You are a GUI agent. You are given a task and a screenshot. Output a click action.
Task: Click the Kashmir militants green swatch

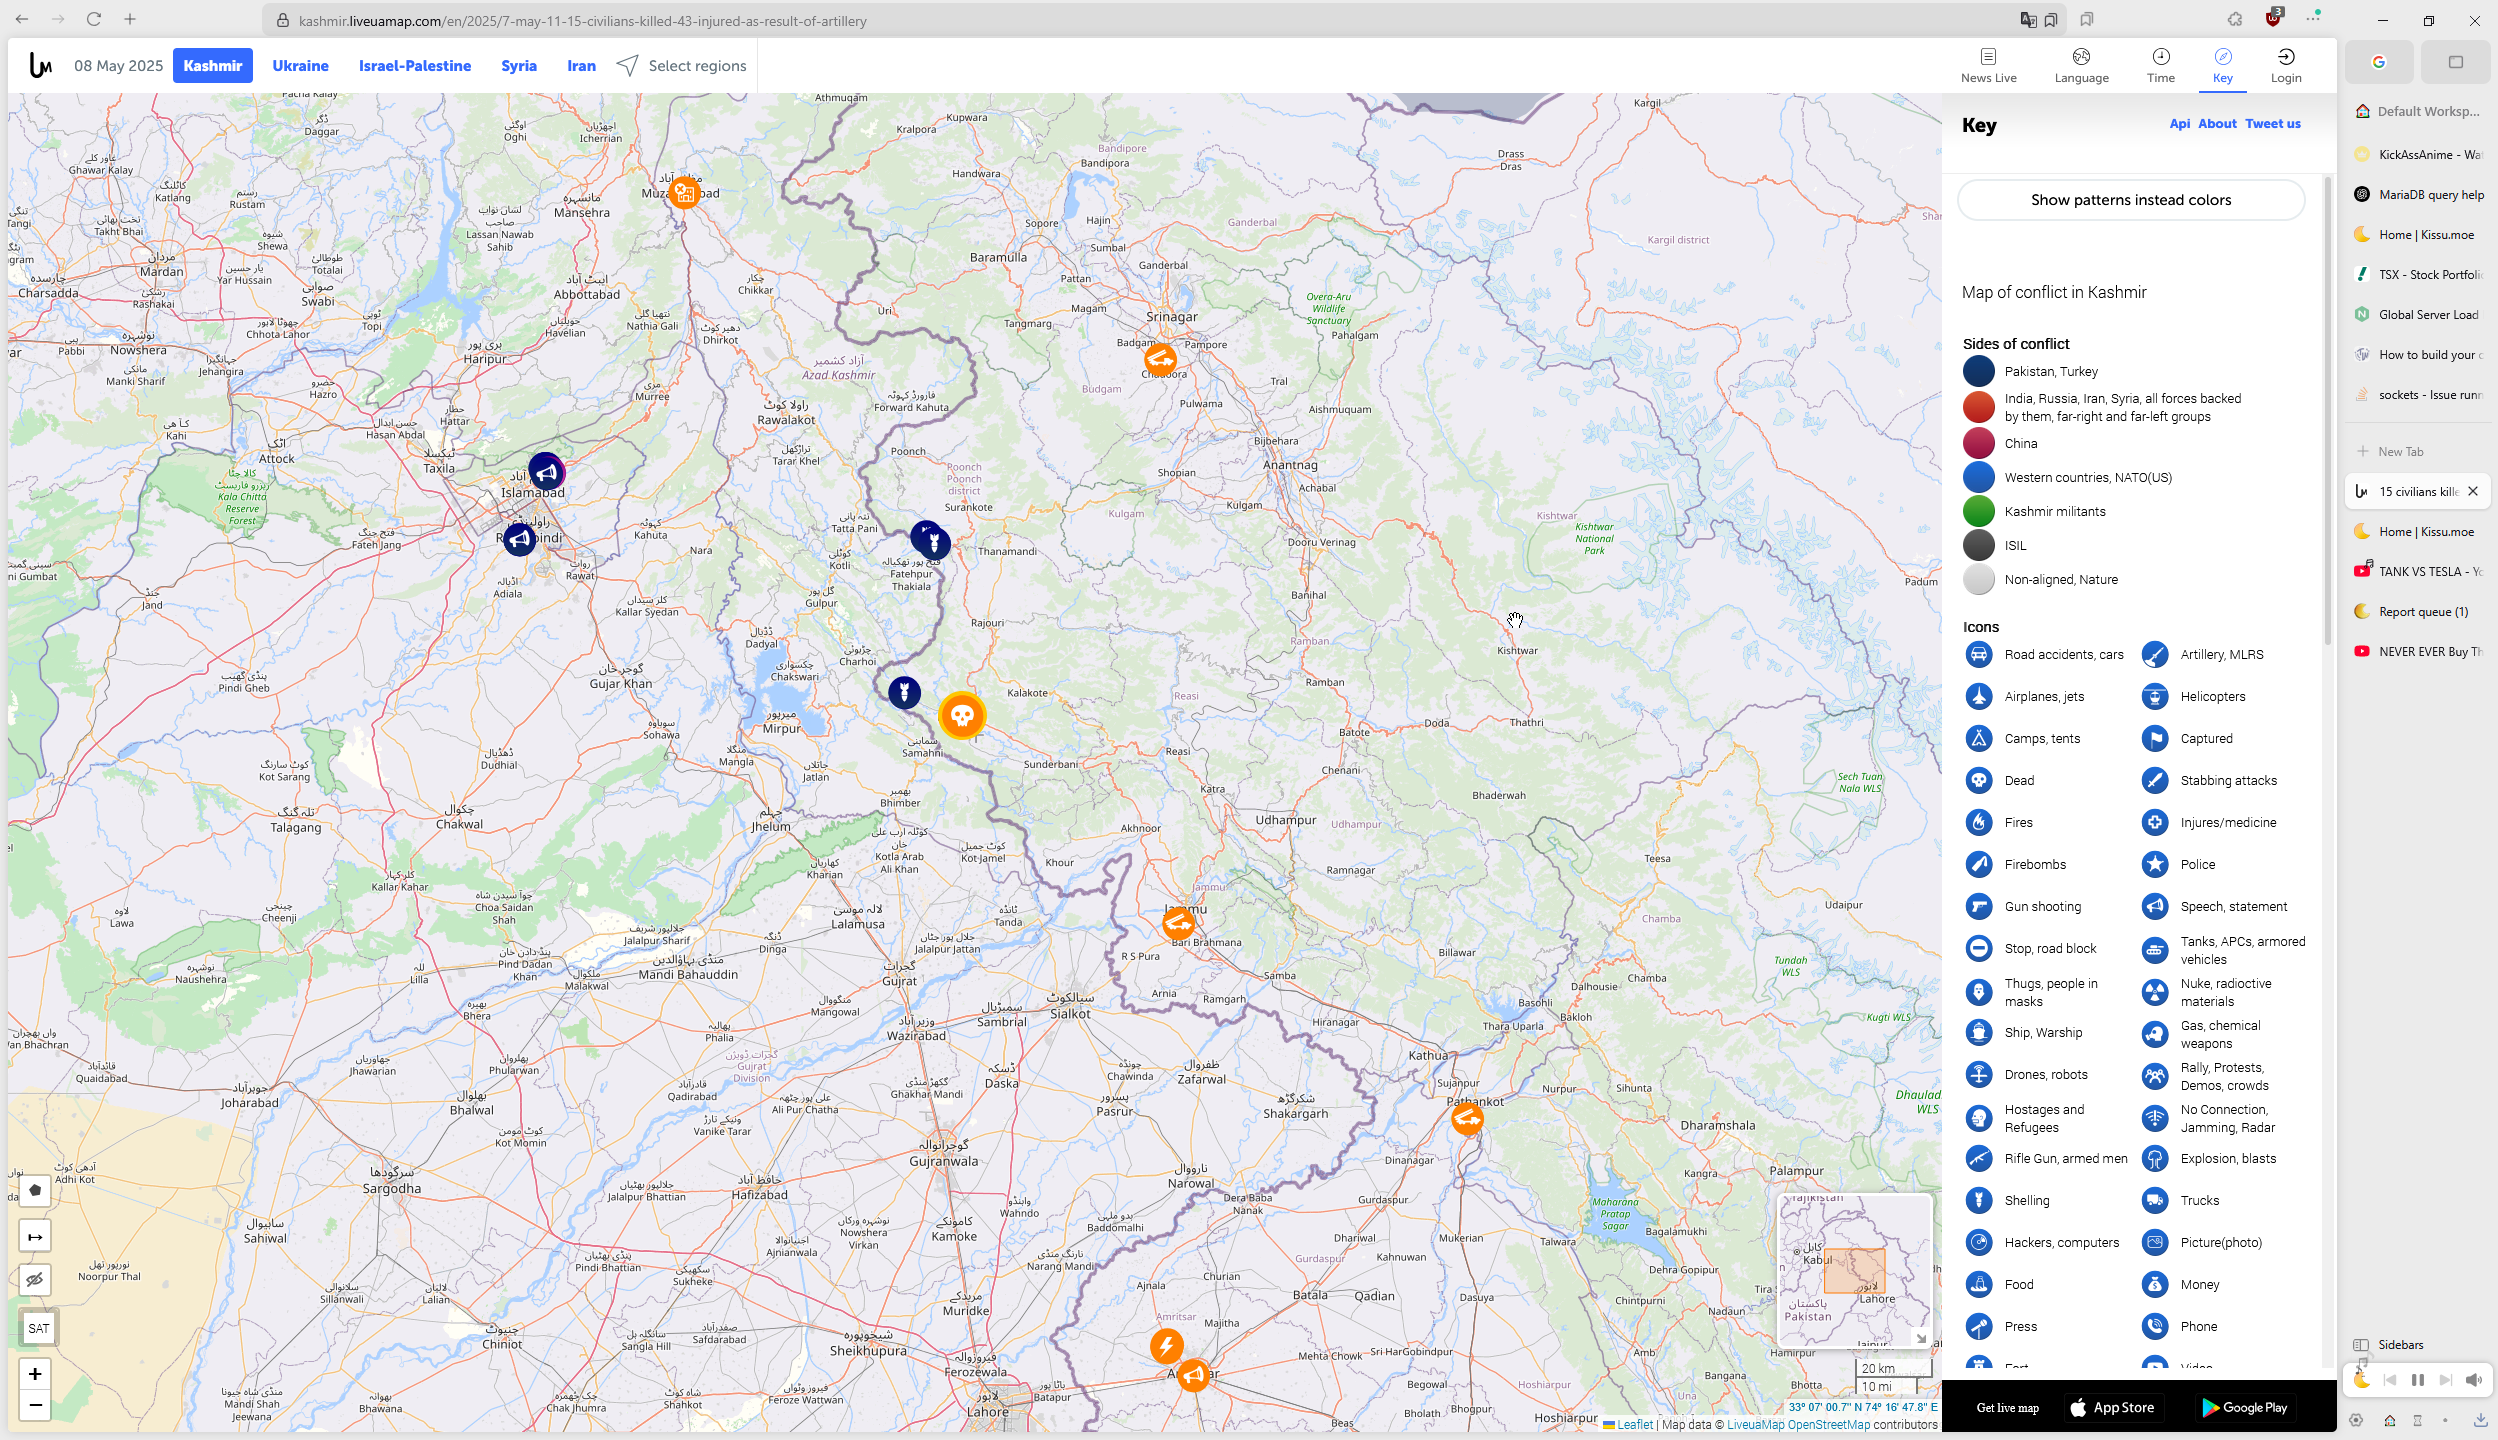(x=1978, y=511)
